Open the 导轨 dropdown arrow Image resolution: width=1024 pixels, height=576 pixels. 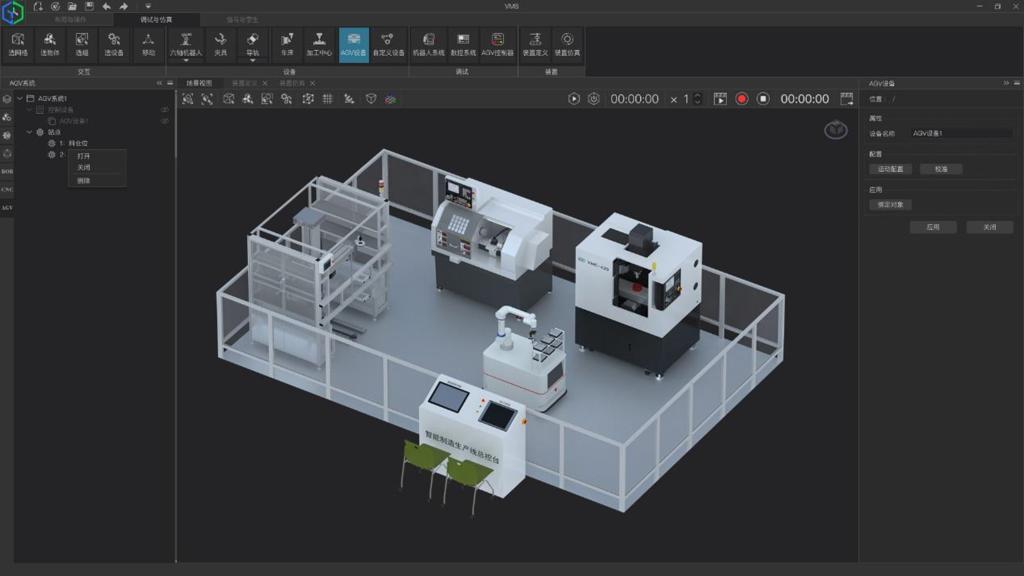coord(253,60)
